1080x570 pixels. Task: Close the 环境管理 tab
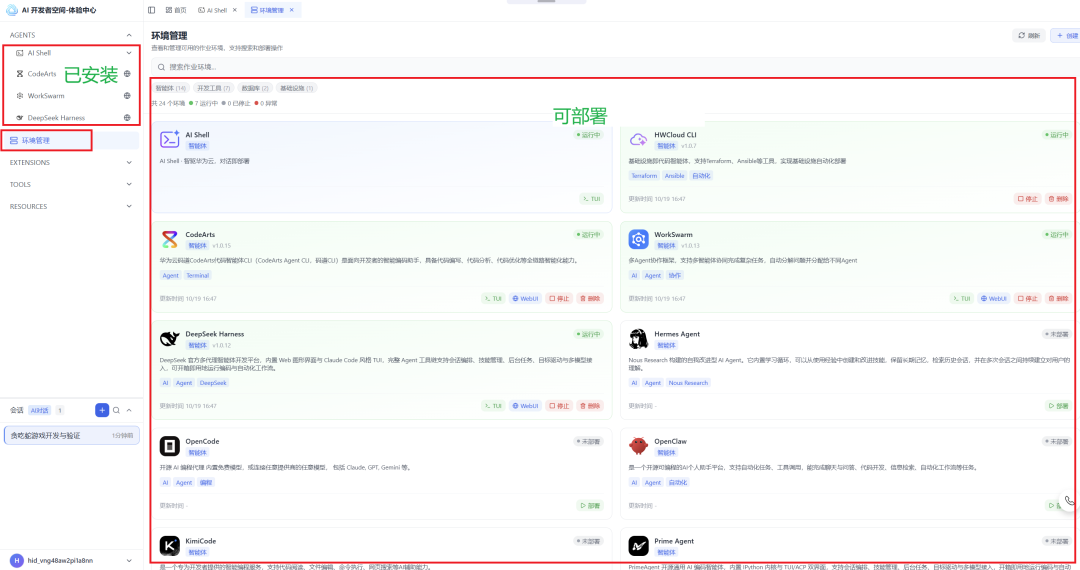(x=291, y=10)
